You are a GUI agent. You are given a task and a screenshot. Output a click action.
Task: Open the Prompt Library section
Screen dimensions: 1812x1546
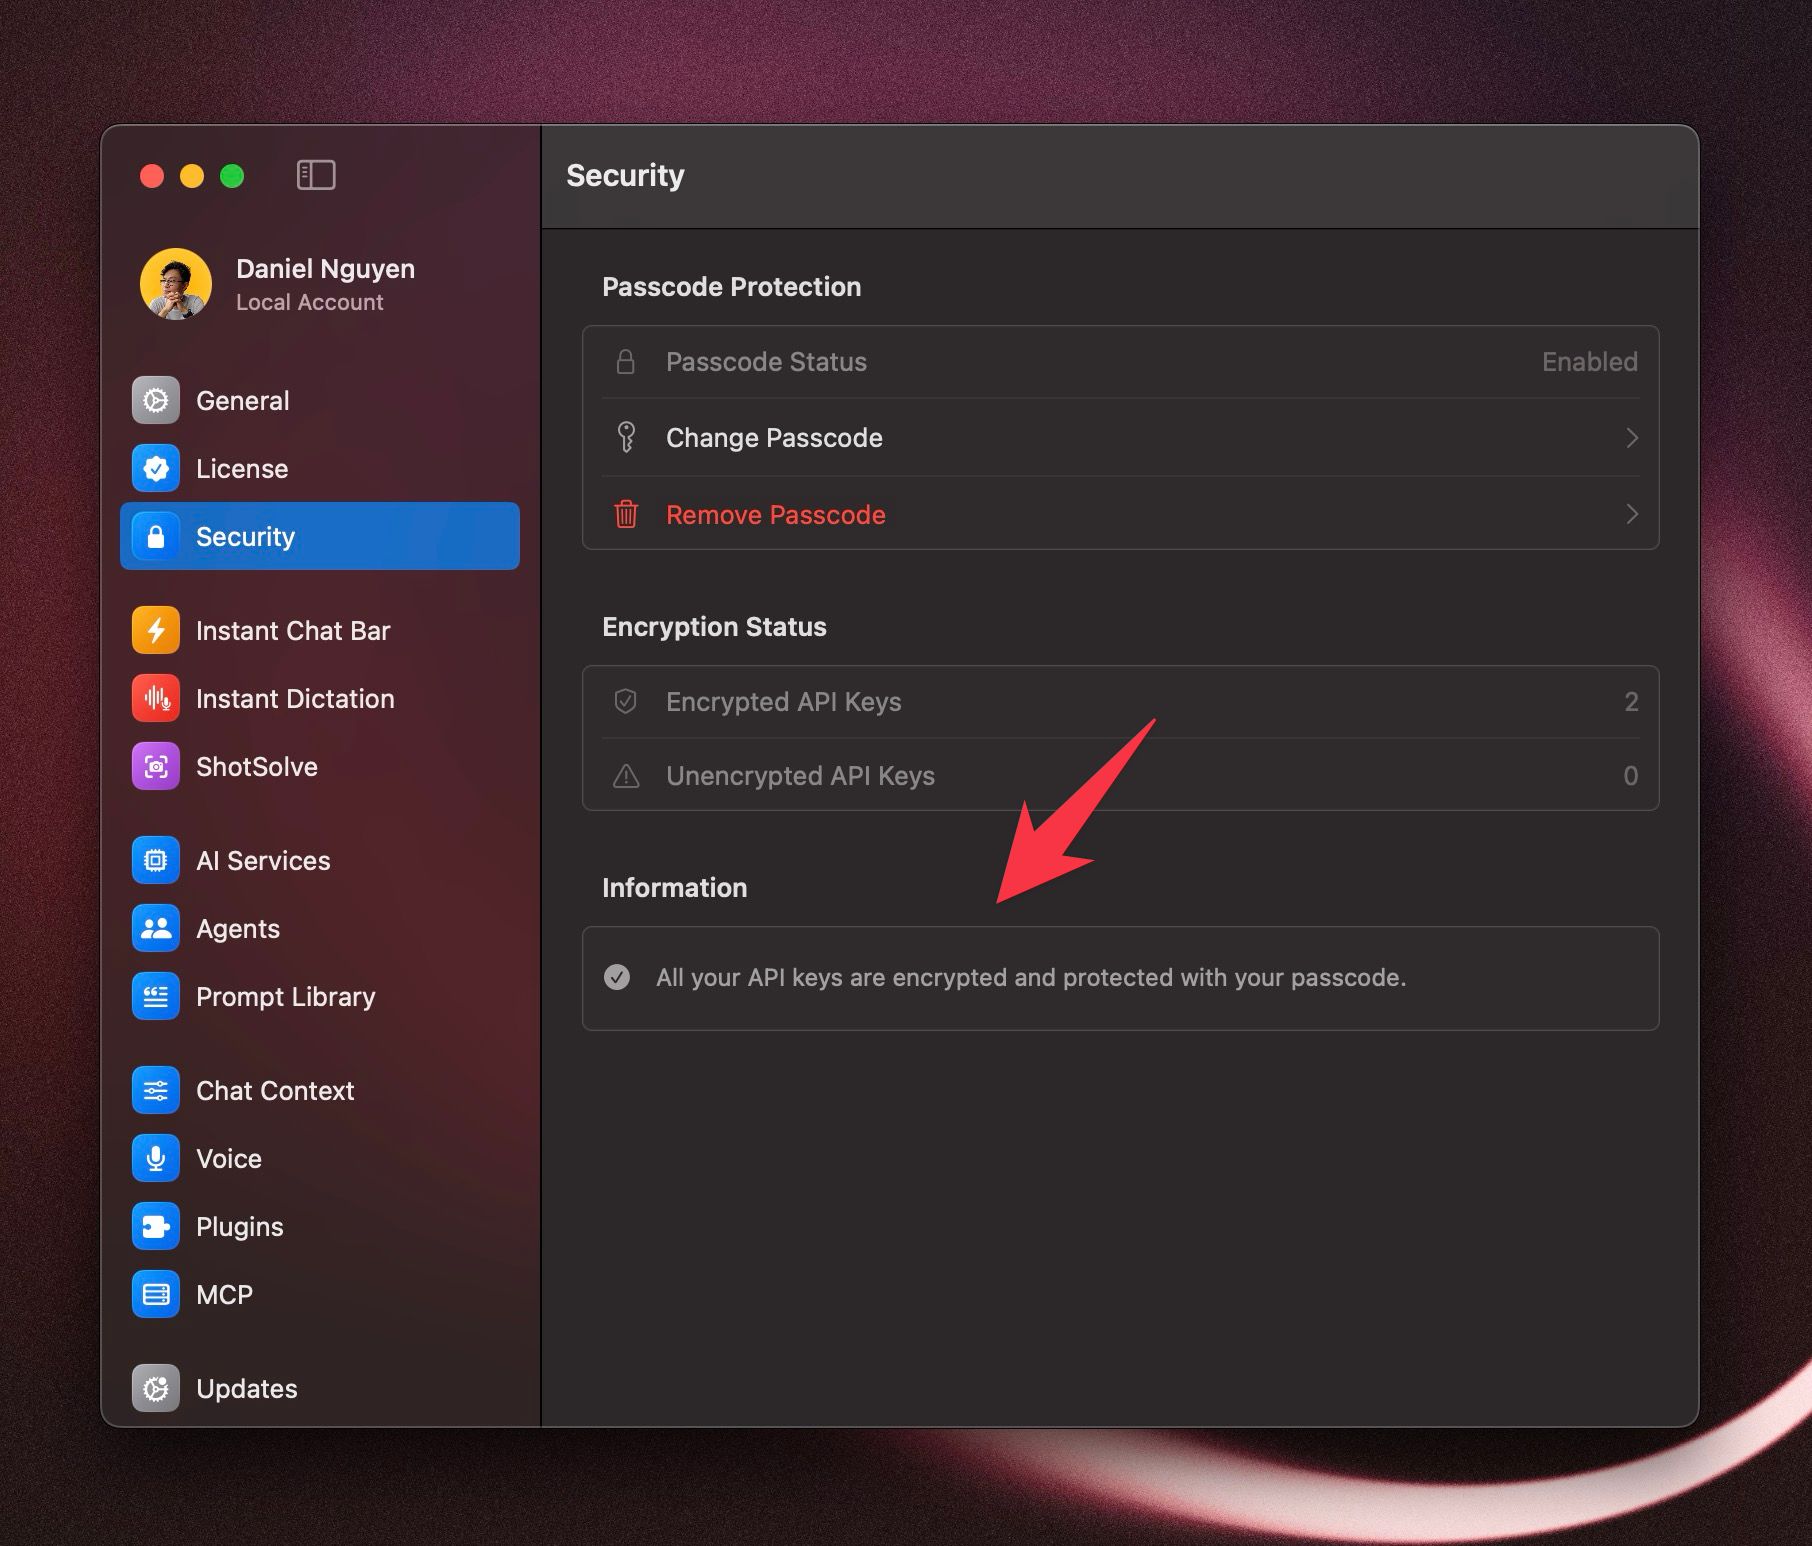coord(285,997)
